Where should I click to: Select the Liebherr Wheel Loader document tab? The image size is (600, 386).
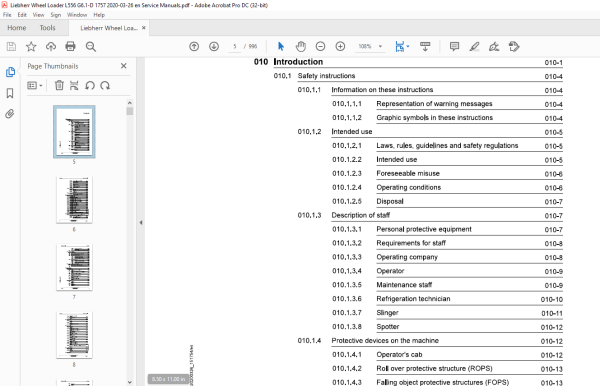coord(109,28)
